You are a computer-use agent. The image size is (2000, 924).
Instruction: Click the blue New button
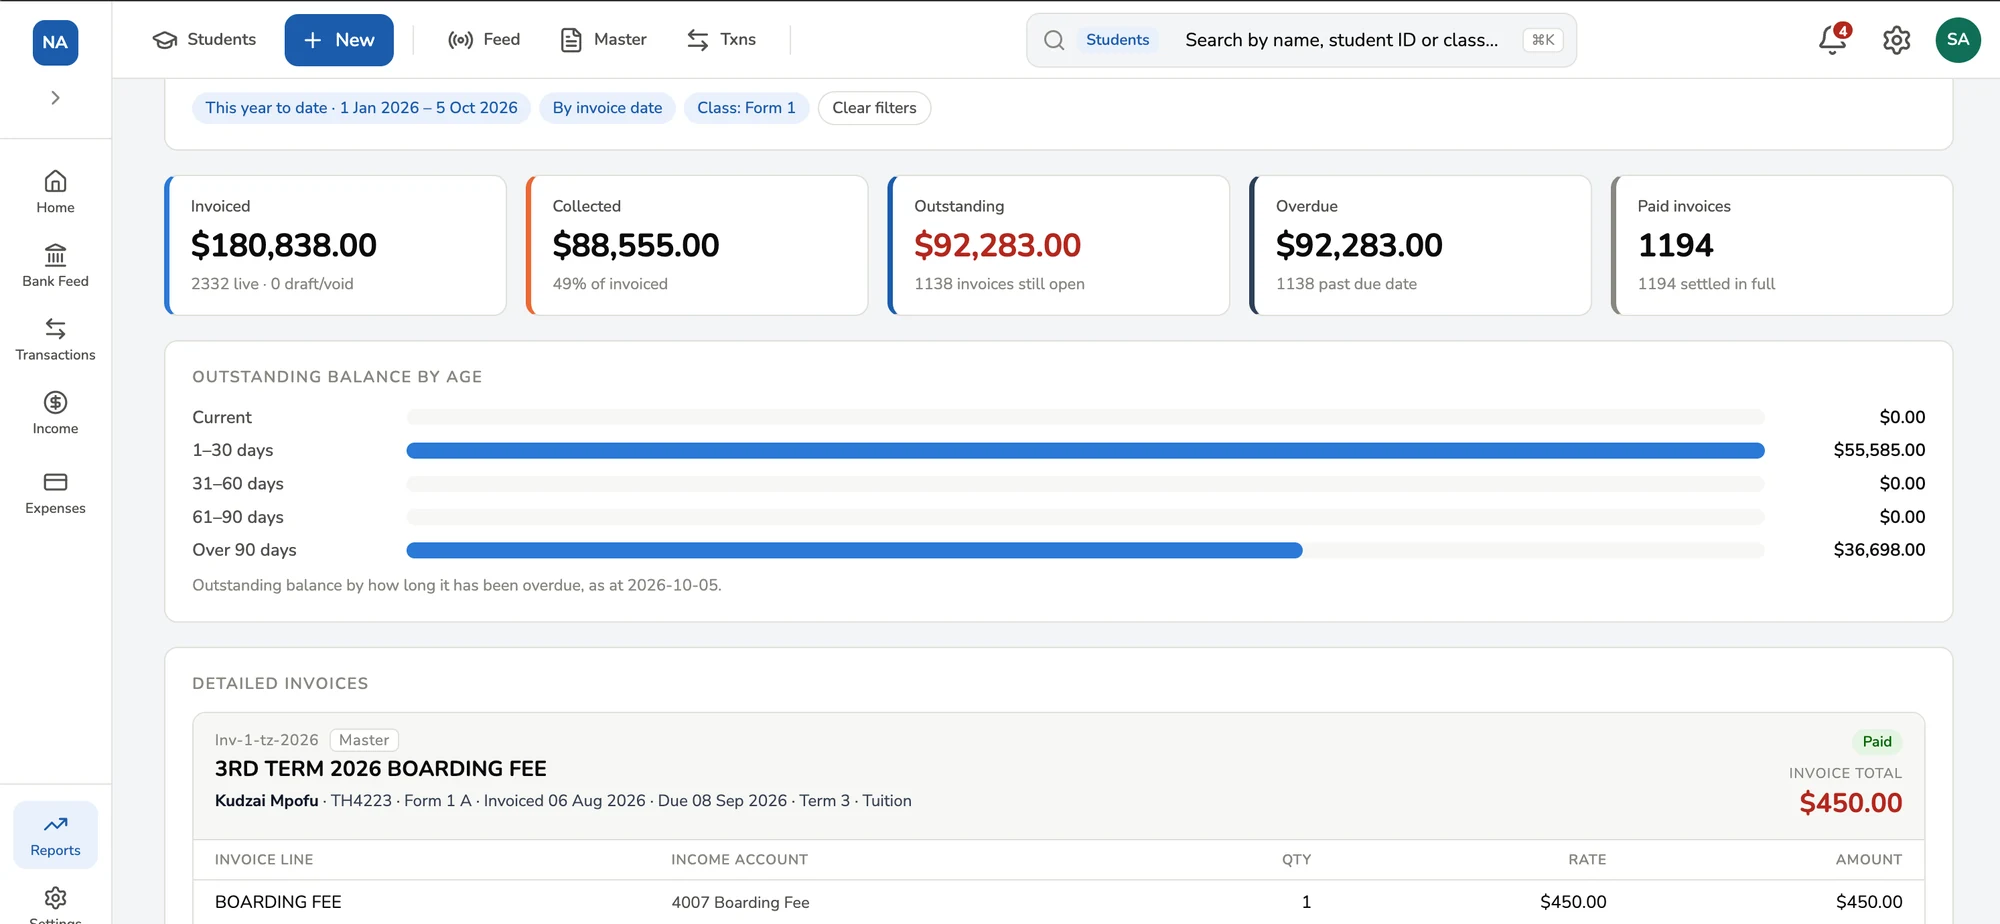click(x=339, y=40)
